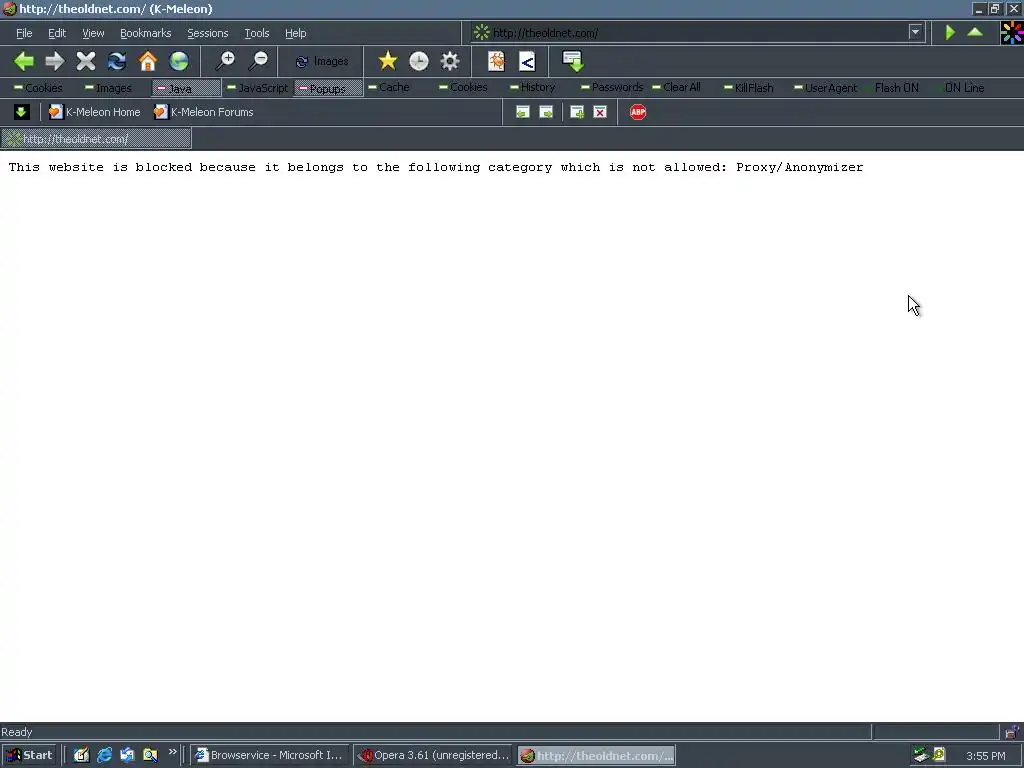Zoom in with the plus magnifier
The width and height of the screenshot is (1024, 768).
tap(225, 61)
